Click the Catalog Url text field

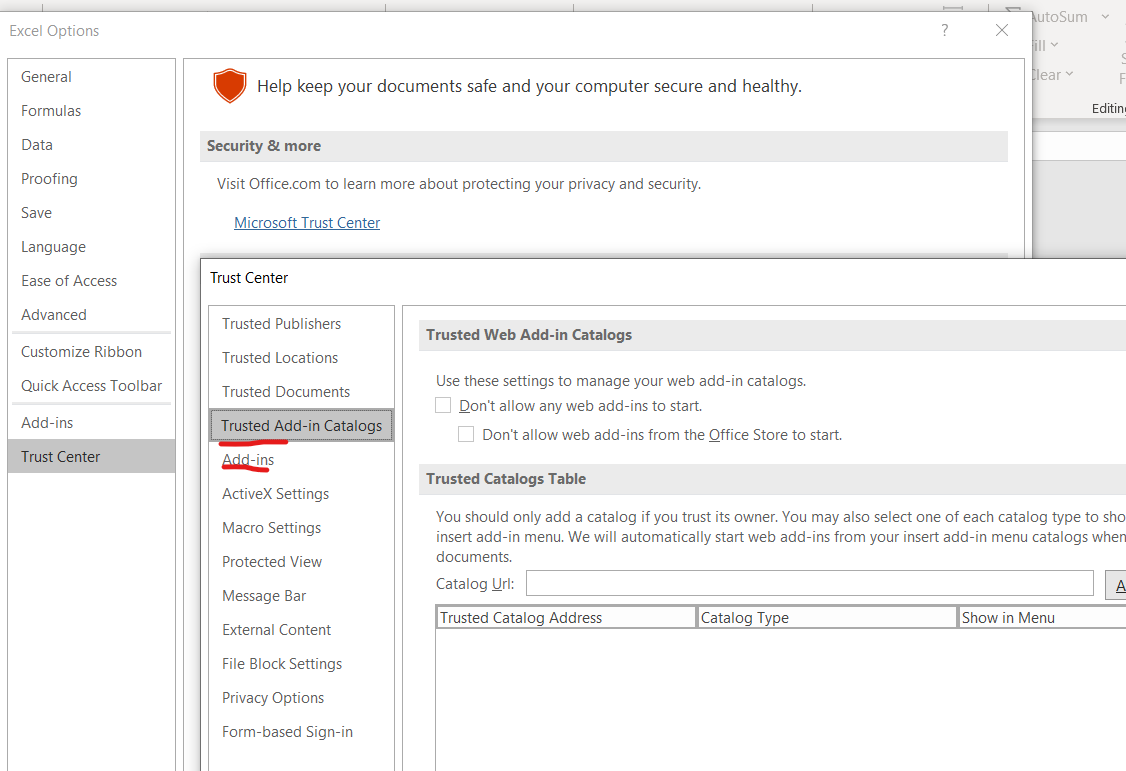click(809, 584)
